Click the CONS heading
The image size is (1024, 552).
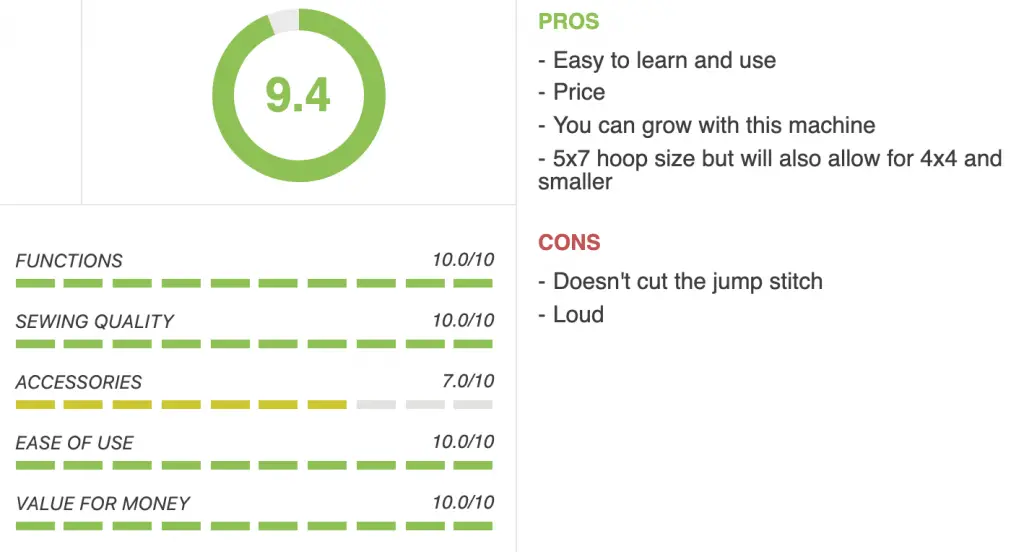[569, 242]
